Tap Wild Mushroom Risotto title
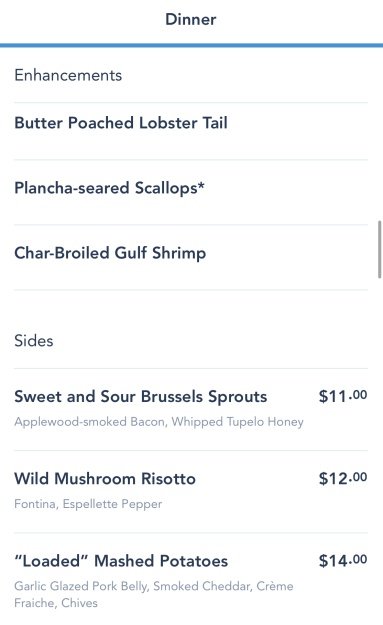The image size is (383, 625). [x=105, y=478]
